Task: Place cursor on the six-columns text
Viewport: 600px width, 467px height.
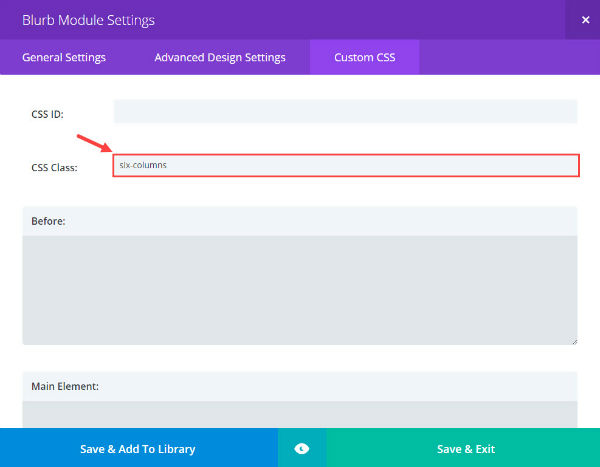Action: [143, 165]
